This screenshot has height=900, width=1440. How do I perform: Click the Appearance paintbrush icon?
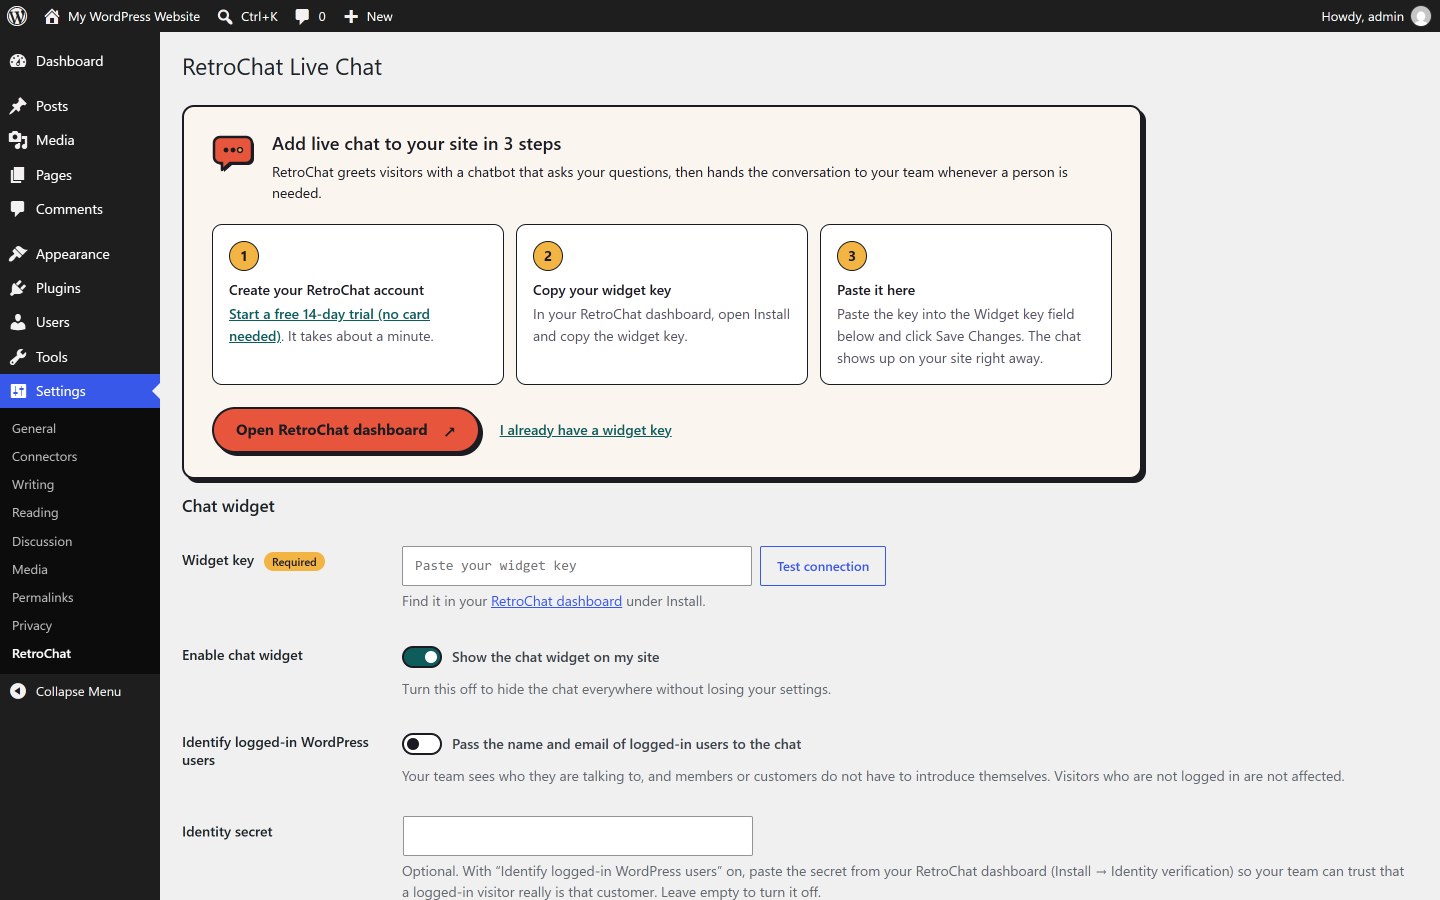pyautogui.click(x=18, y=254)
